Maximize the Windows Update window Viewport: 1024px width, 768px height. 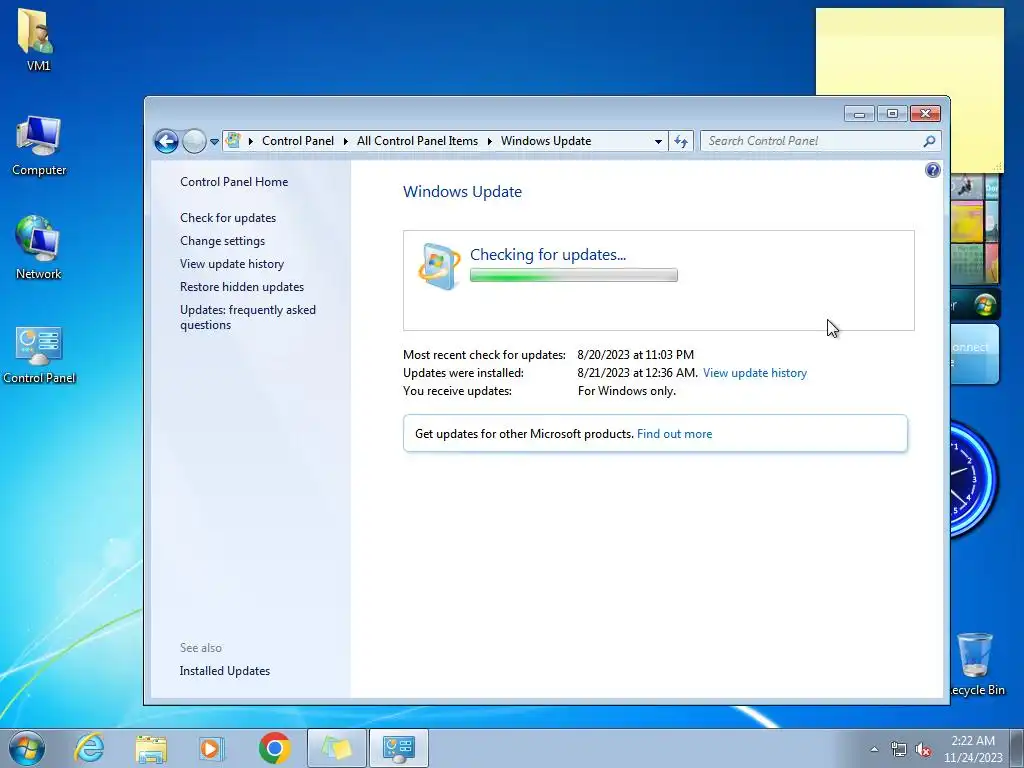pyautogui.click(x=892, y=114)
